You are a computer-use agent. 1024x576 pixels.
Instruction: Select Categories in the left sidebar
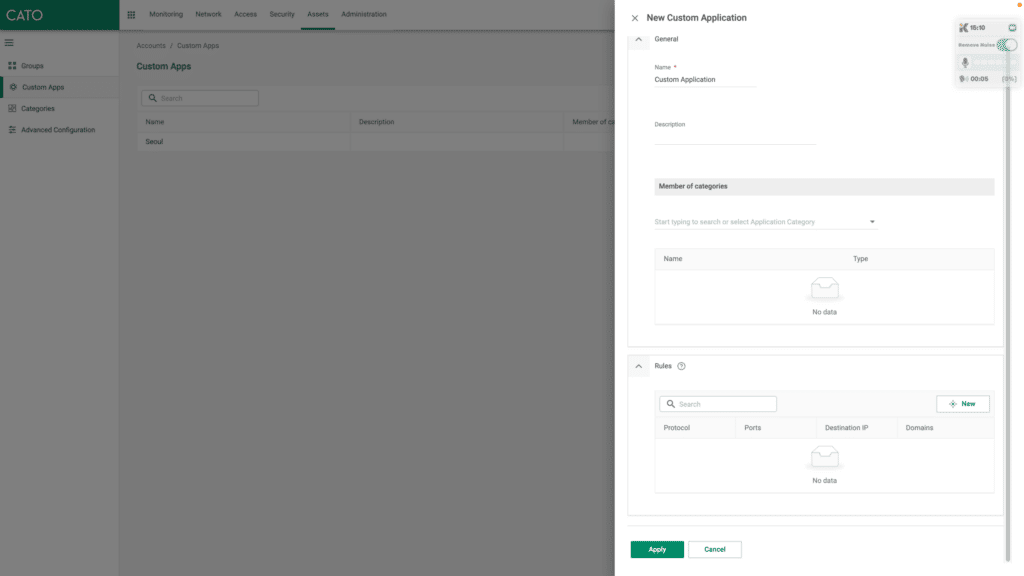pyautogui.click(x=38, y=108)
